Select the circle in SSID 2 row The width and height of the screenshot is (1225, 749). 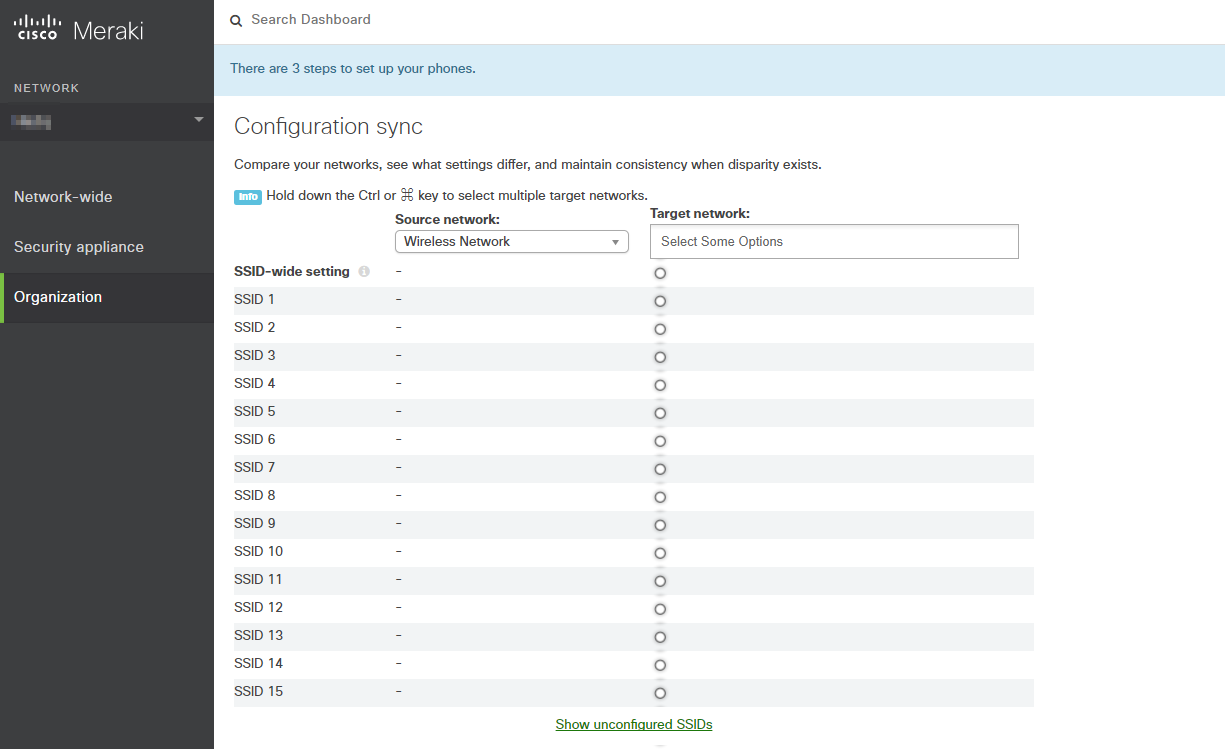point(660,329)
